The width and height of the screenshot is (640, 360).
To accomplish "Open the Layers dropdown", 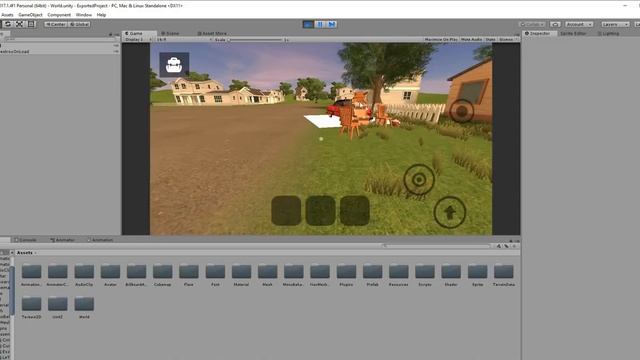I will [615, 24].
